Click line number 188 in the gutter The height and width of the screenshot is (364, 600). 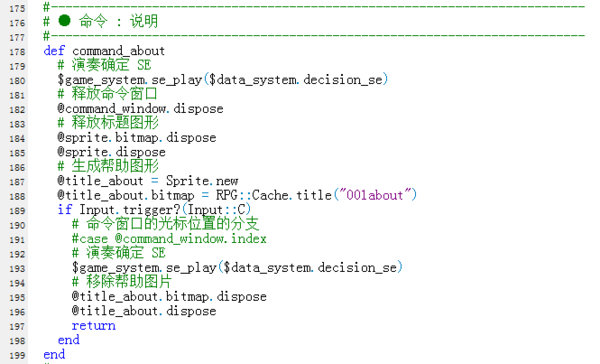pyautogui.click(x=17, y=196)
